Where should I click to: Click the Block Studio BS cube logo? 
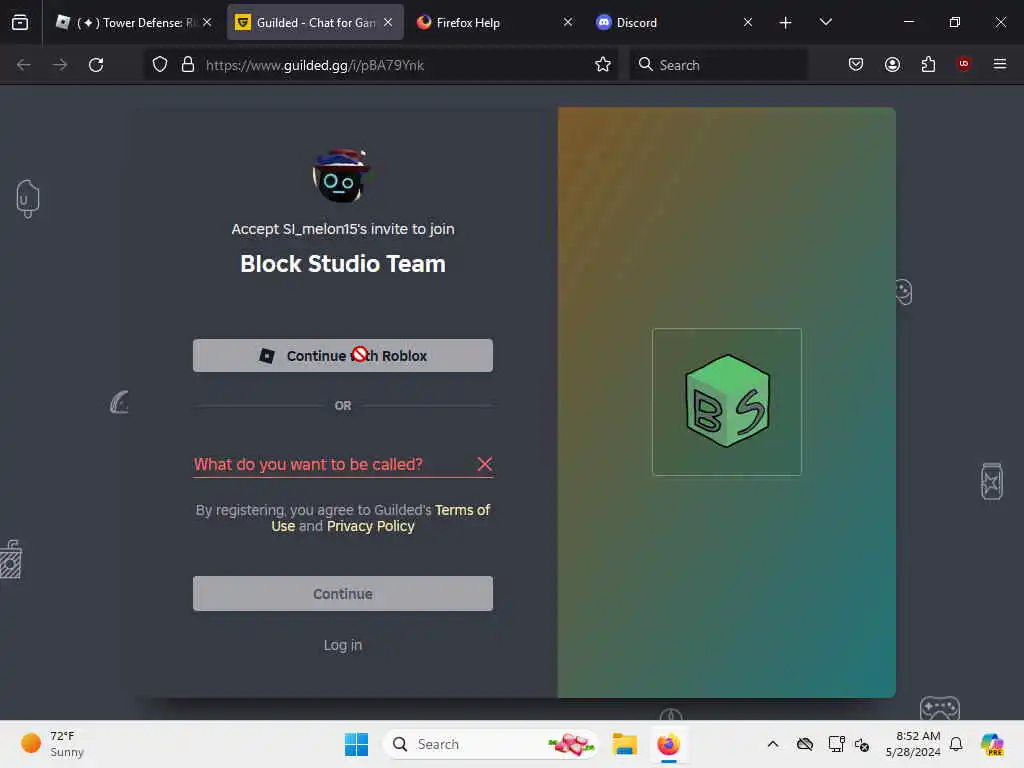point(727,402)
